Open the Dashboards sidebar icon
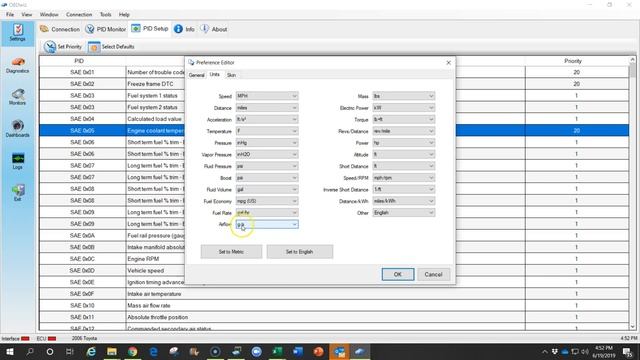Image resolution: width=640 pixels, height=360 pixels. point(18,129)
